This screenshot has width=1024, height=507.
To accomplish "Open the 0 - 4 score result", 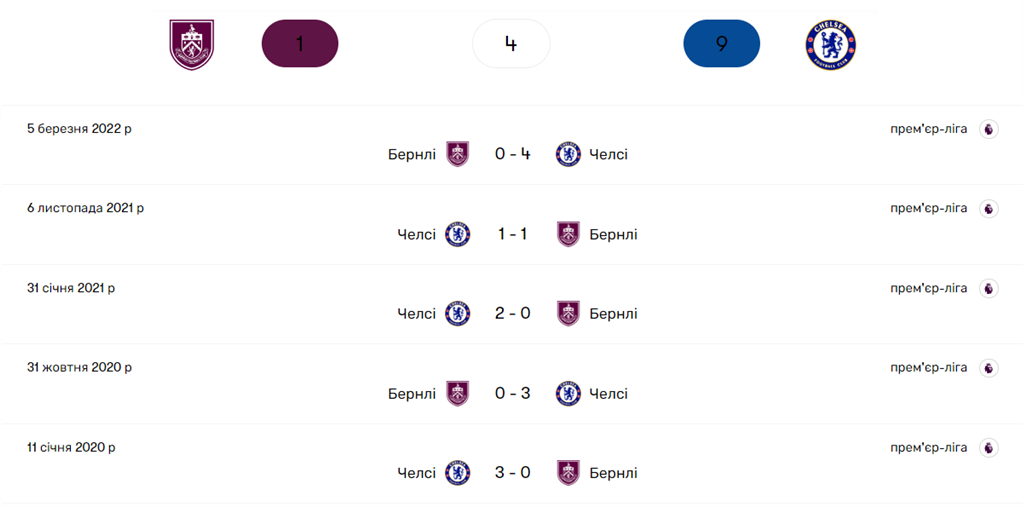I will pyautogui.click(x=512, y=154).
